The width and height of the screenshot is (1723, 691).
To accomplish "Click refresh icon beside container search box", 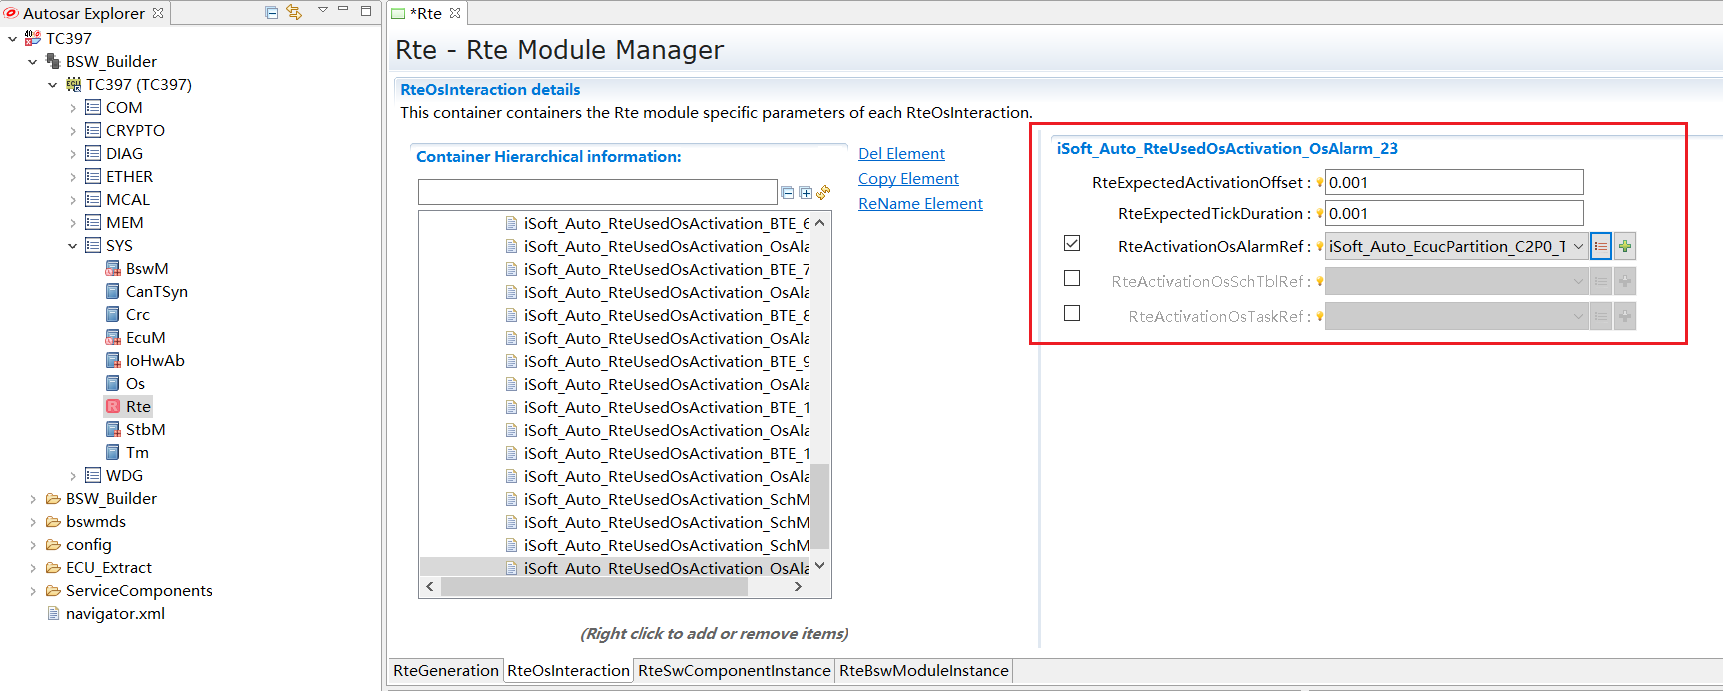I will tap(823, 193).
